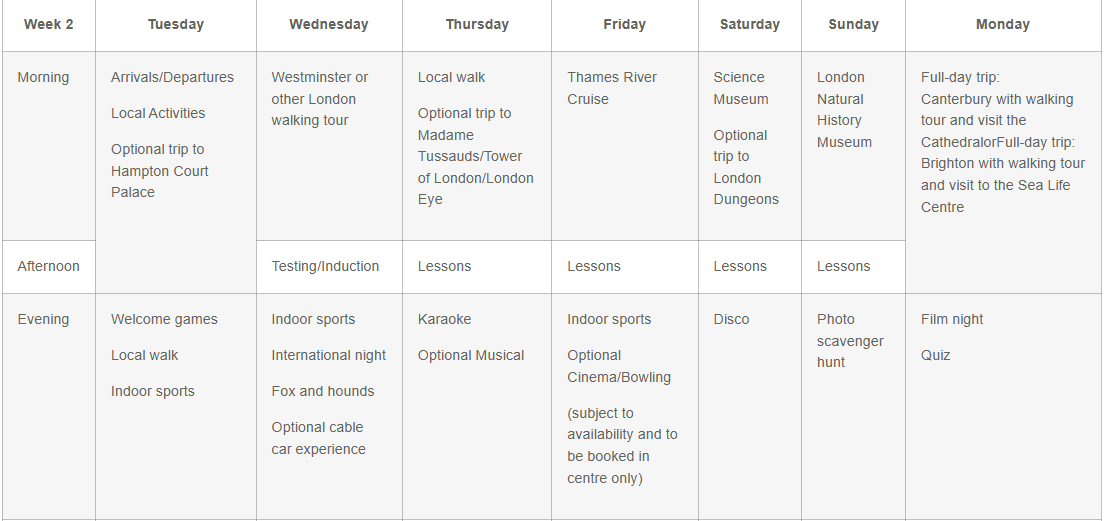Click the Morning row label
The height and width of the screenshot is (521, 1105).
coord(44,78)
